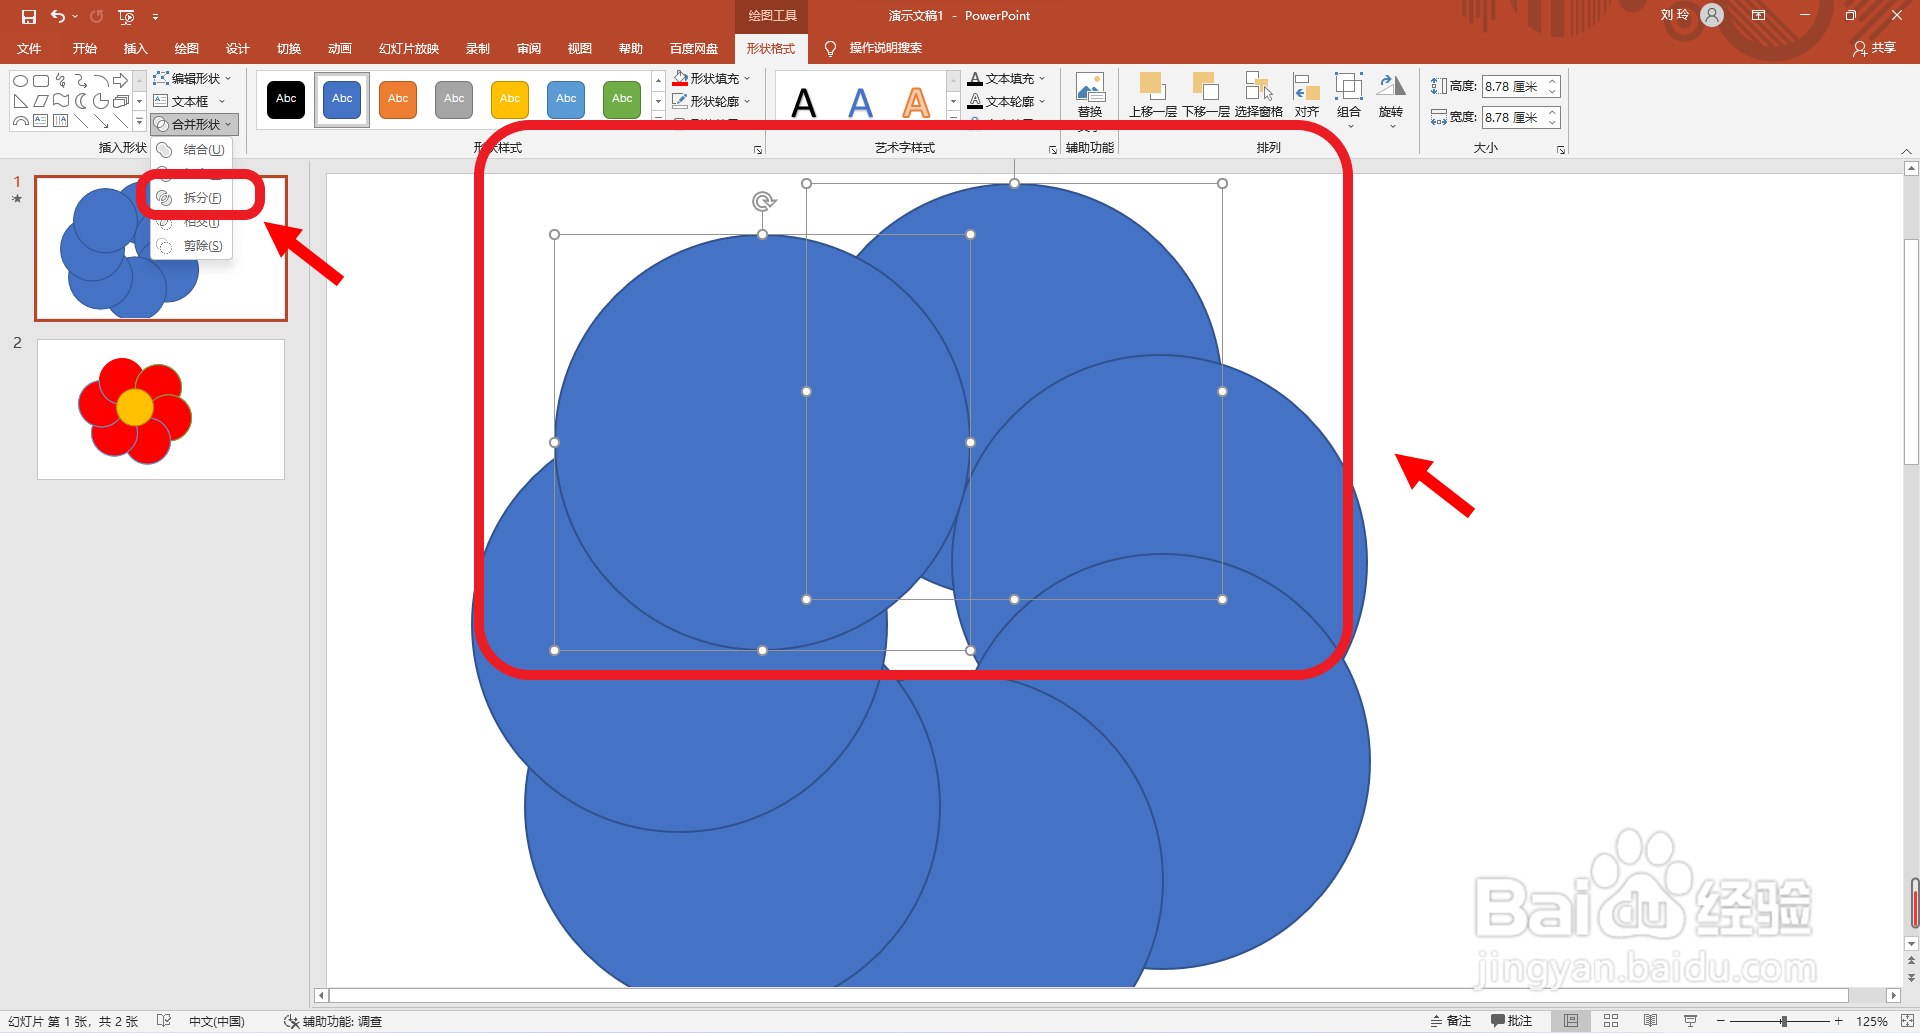This screenshot has width=1920, height=1033.
Task: Edit the 宽度 width input field
Action: pyautogui.click(x=1513, y=118)
